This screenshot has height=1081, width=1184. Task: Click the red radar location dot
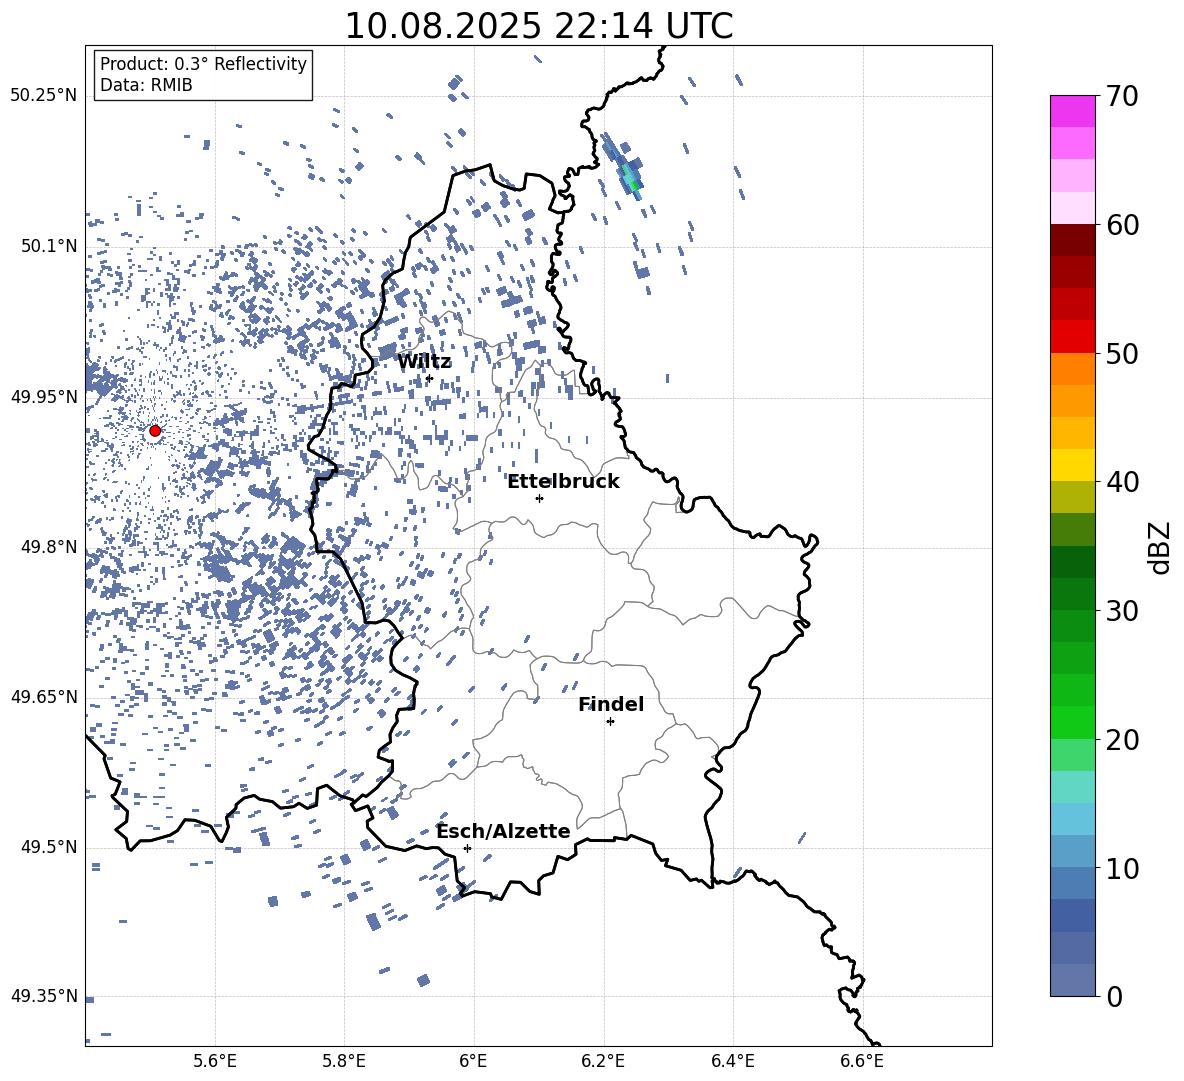tap(155, 431)
